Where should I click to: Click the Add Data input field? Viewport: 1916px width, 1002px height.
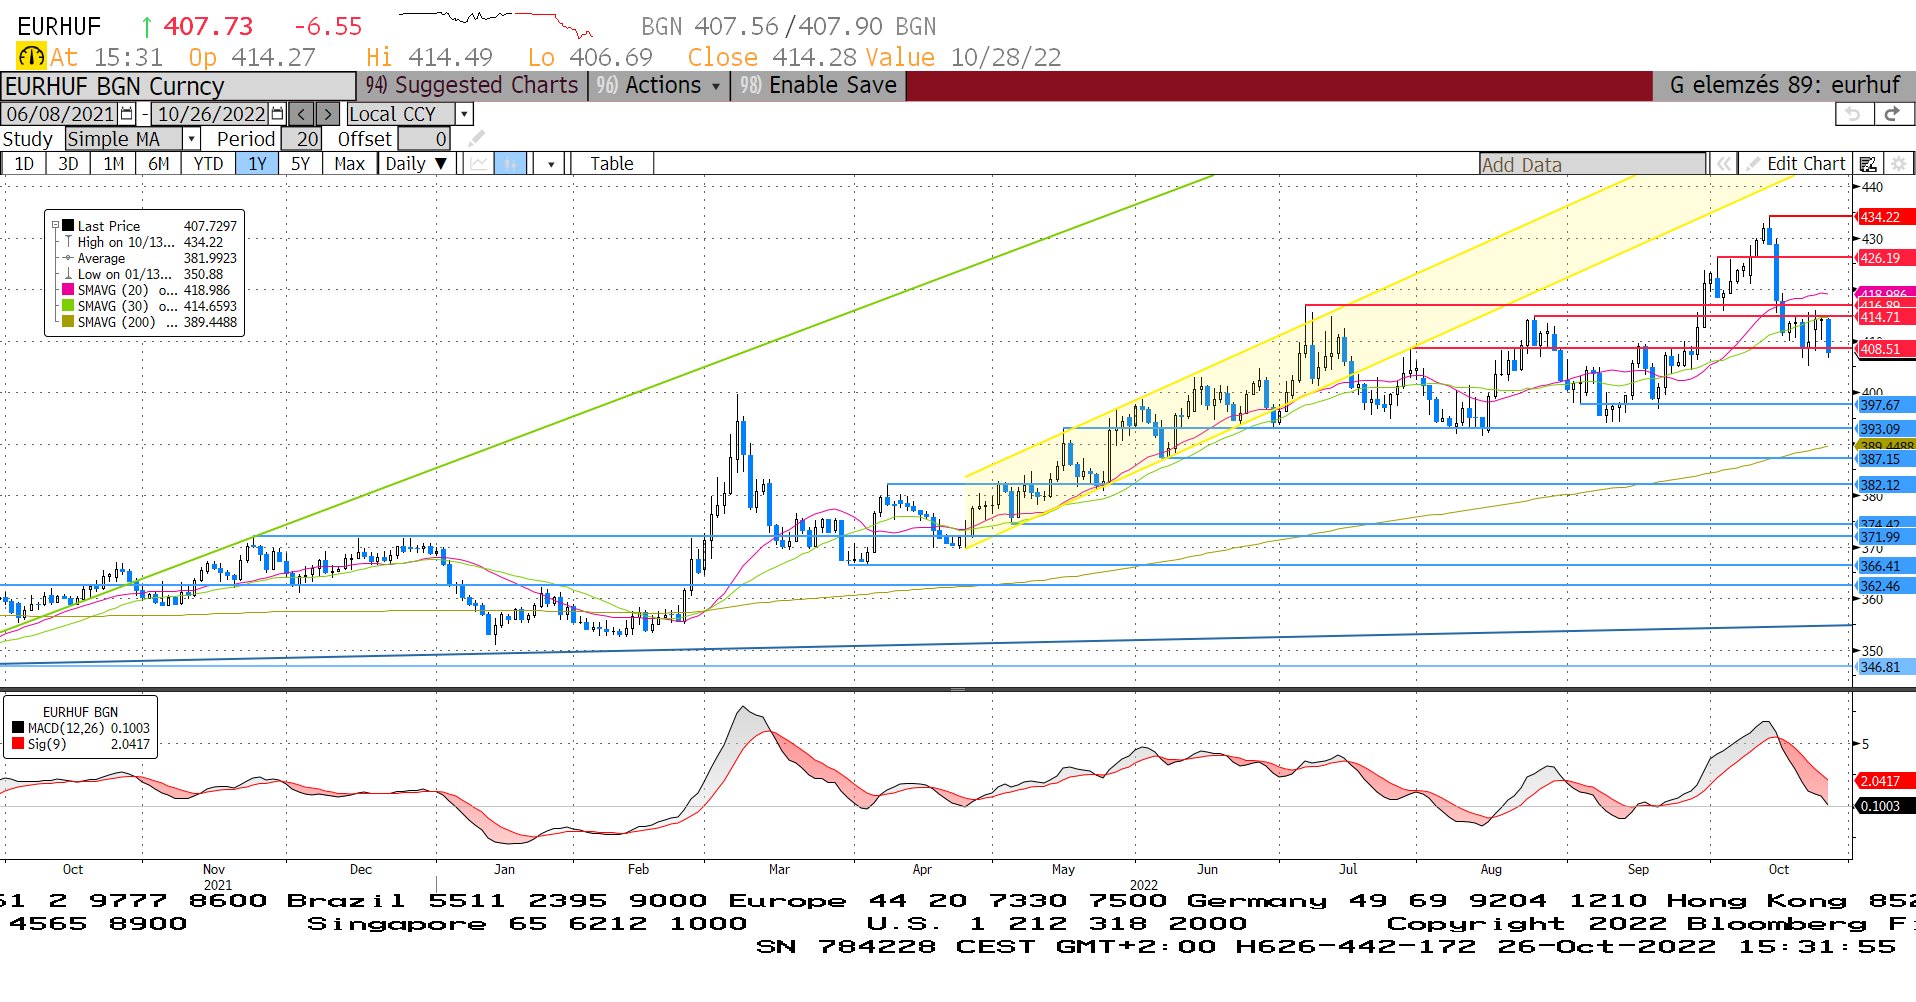pos(1592,164)
